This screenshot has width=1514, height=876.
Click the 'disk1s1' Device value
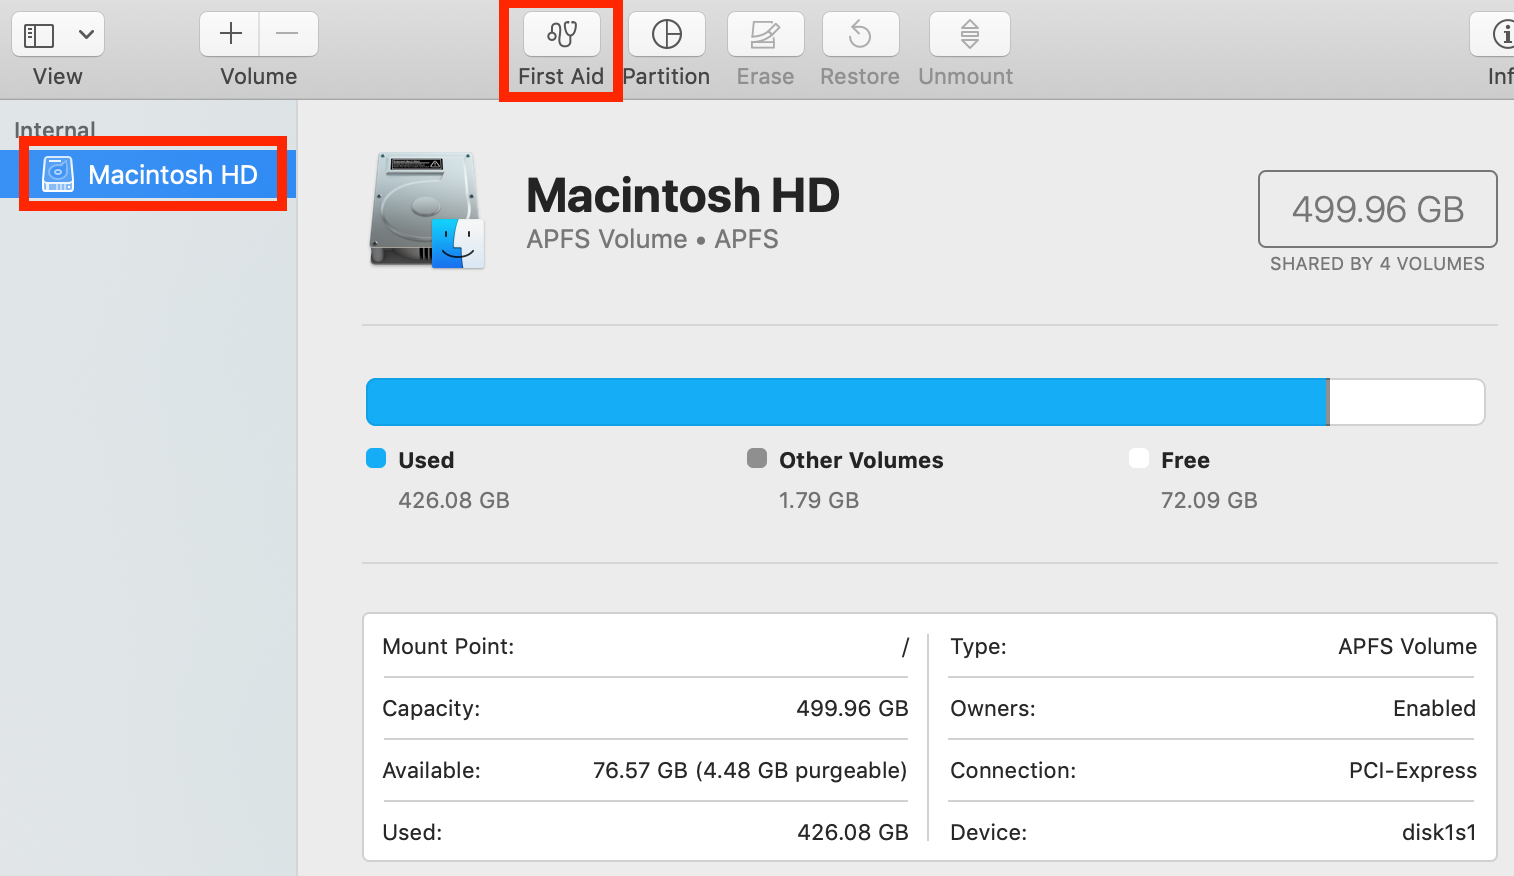coord(1439,832)
